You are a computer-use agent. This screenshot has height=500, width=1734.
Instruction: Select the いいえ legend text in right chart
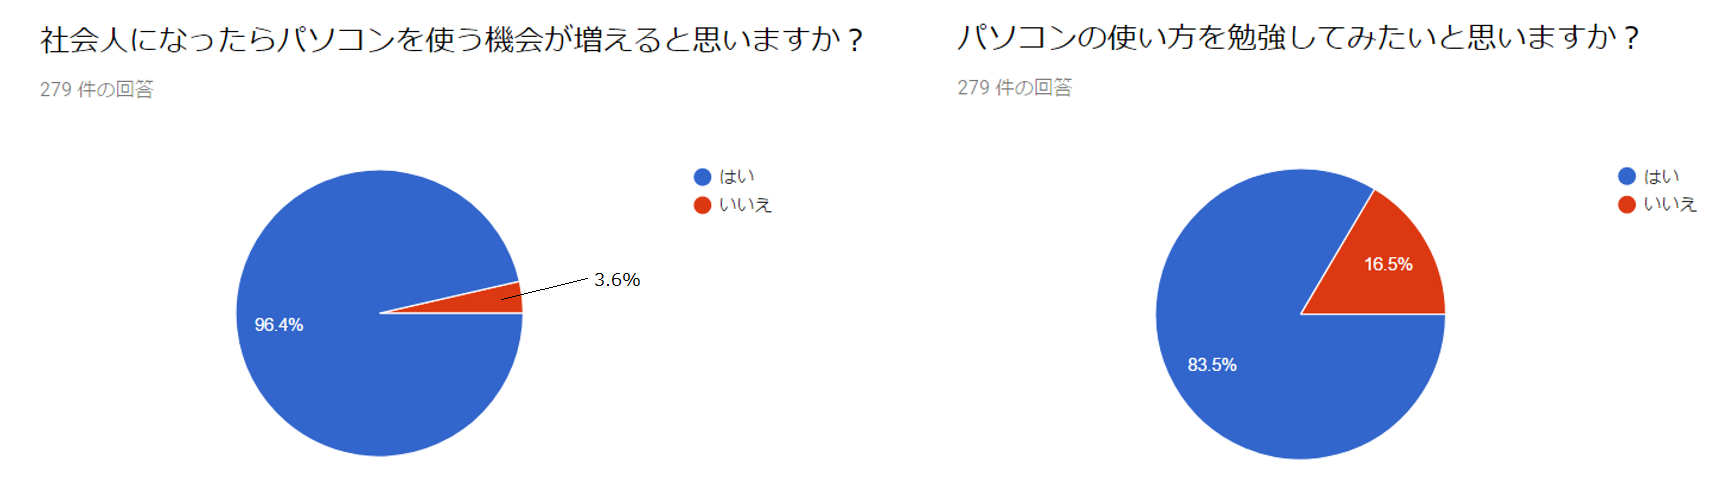point(1671,204)
